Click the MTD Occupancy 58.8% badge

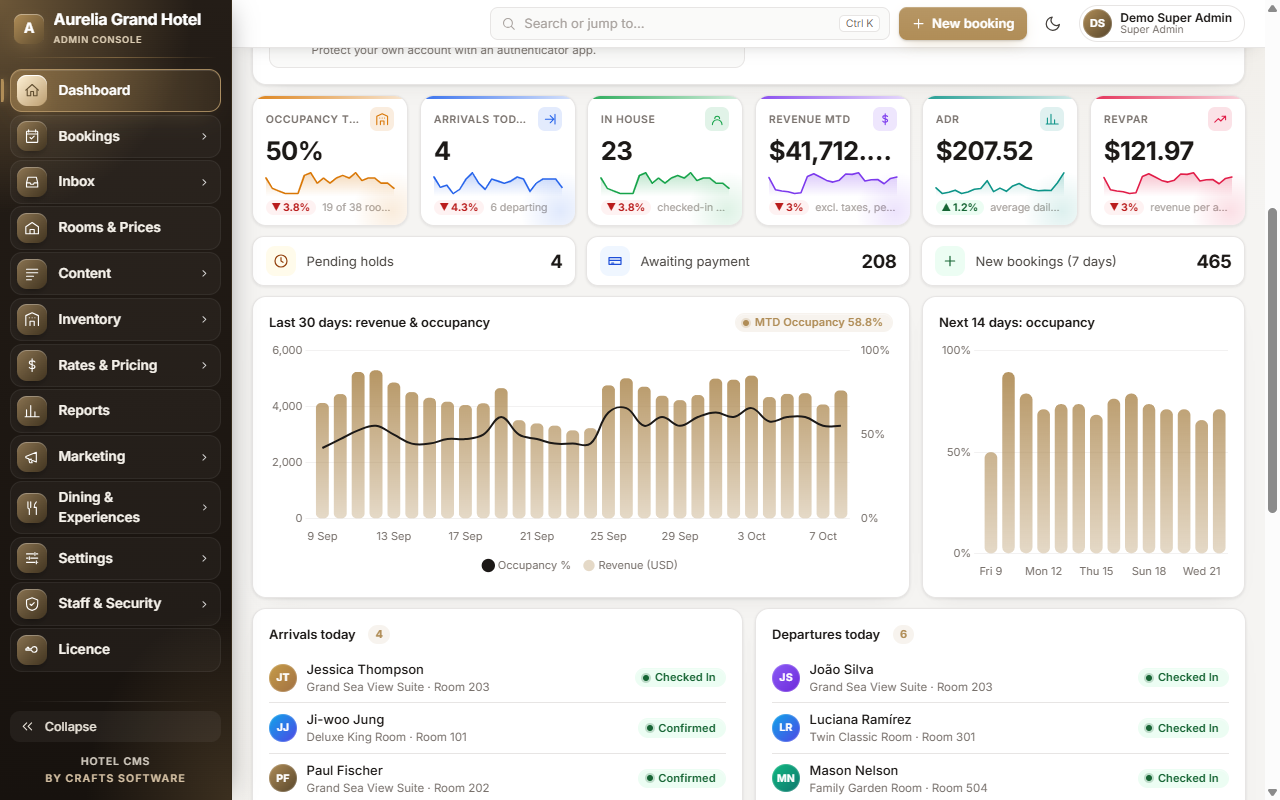(813, 323)
